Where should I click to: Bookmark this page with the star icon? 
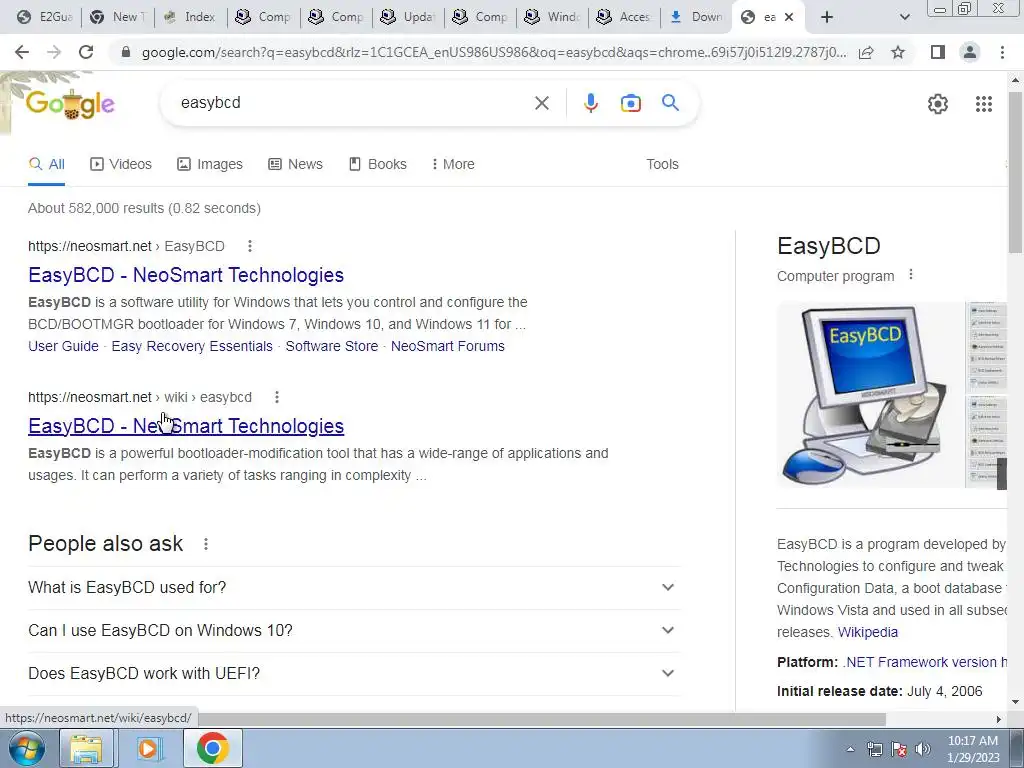pyautogui.click(x=899, y=52)
